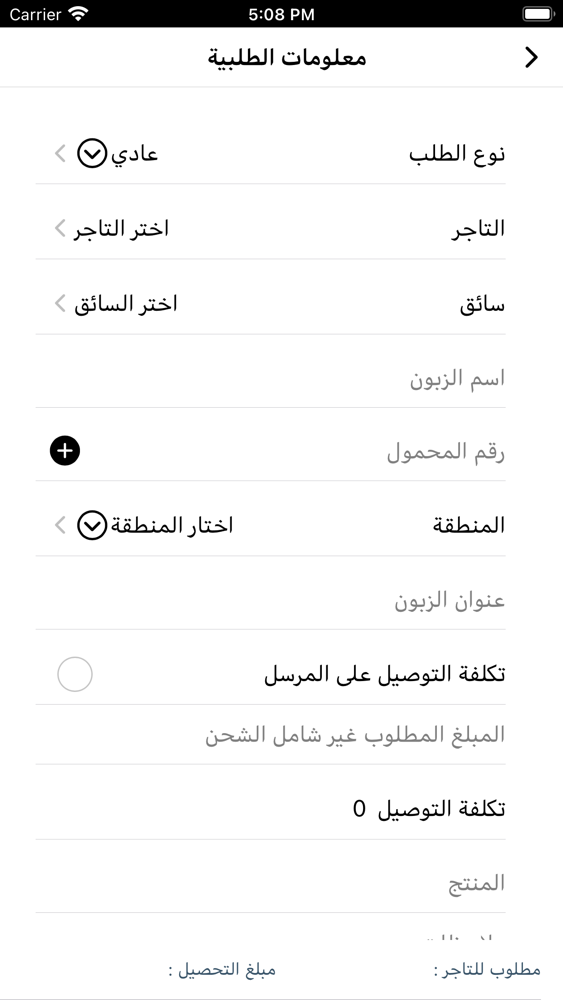Image resolution: width=563 pixels, height=1000 pixels.
Task: Focus the عنوان الزبون address field
Action: (271, 601)
